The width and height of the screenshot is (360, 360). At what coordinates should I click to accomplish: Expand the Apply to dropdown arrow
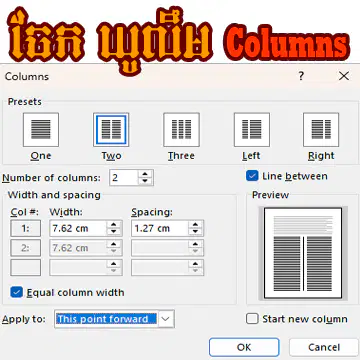pos(165,319)
